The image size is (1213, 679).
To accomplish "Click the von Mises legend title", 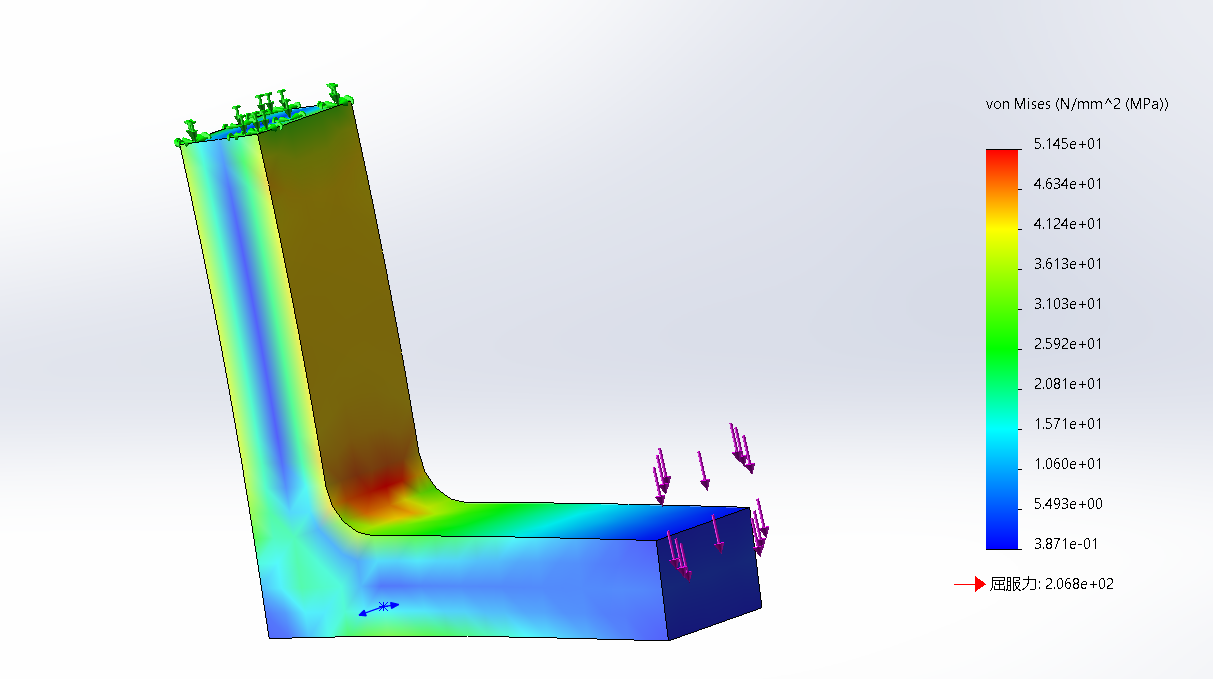I will pos(1077,104).
